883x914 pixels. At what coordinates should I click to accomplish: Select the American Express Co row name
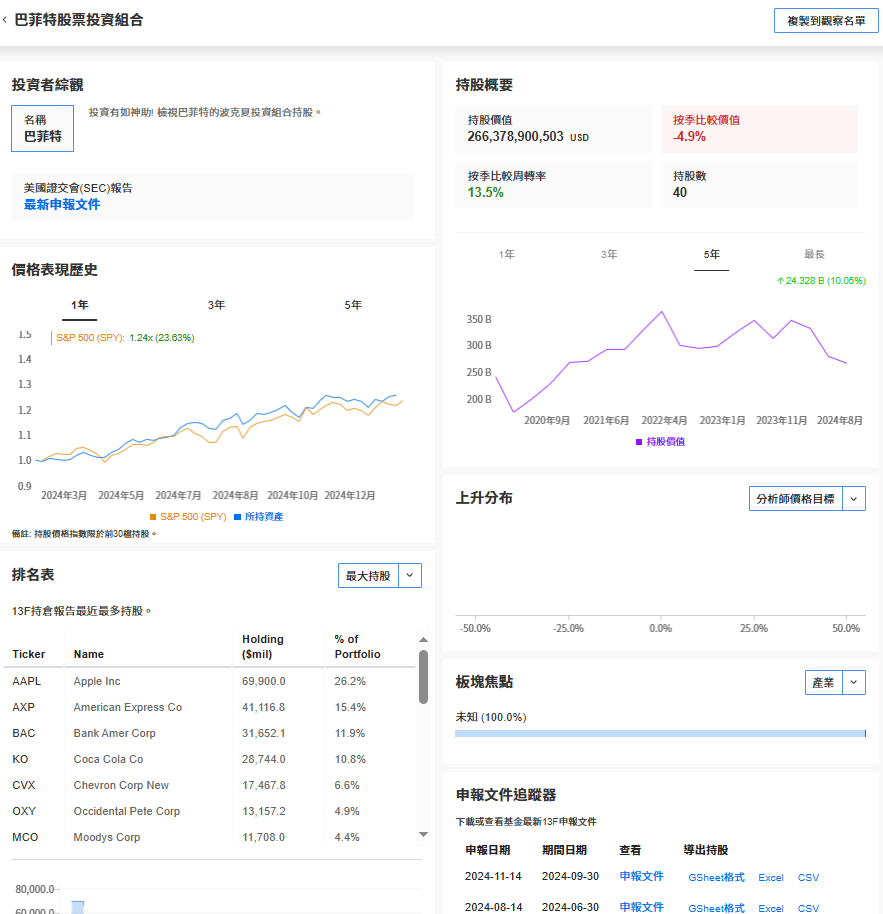pos(128,707)
